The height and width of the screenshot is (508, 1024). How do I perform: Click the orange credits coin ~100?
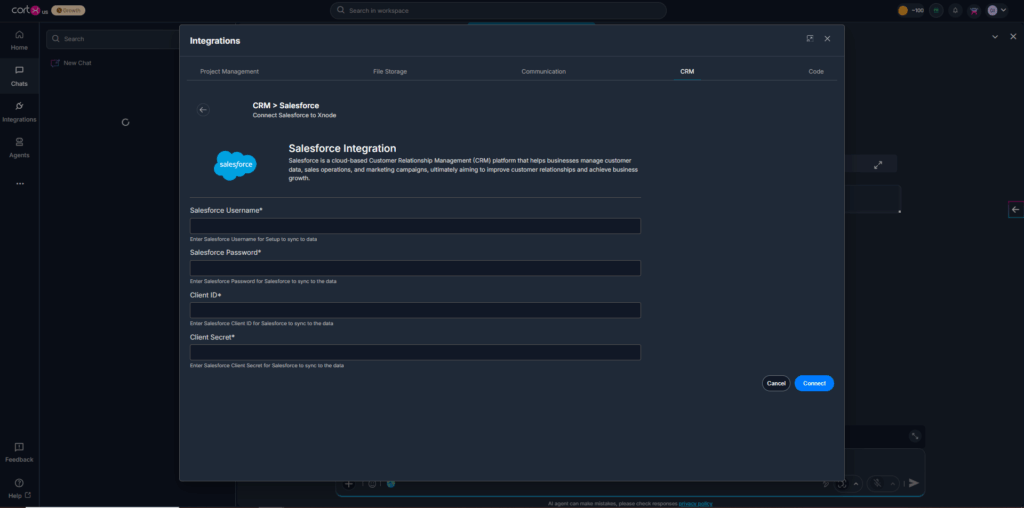[910, 10]
